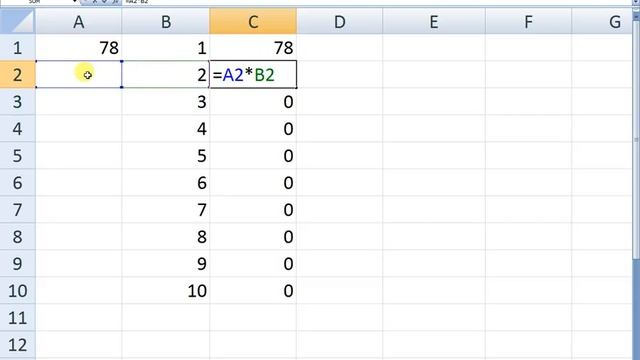Click cell C8 showing 0
The height and width of the screenshot is (360, 640).
(253, 236)
